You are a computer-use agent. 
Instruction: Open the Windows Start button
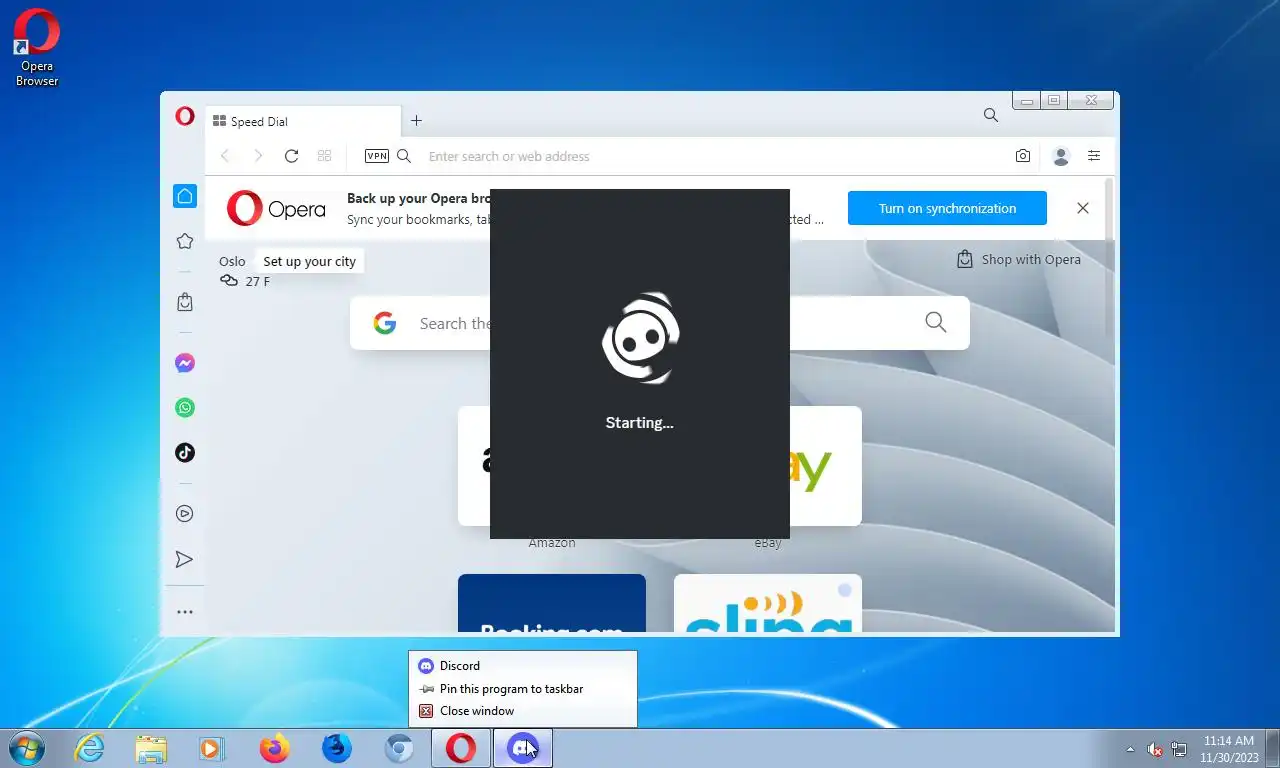25,747
